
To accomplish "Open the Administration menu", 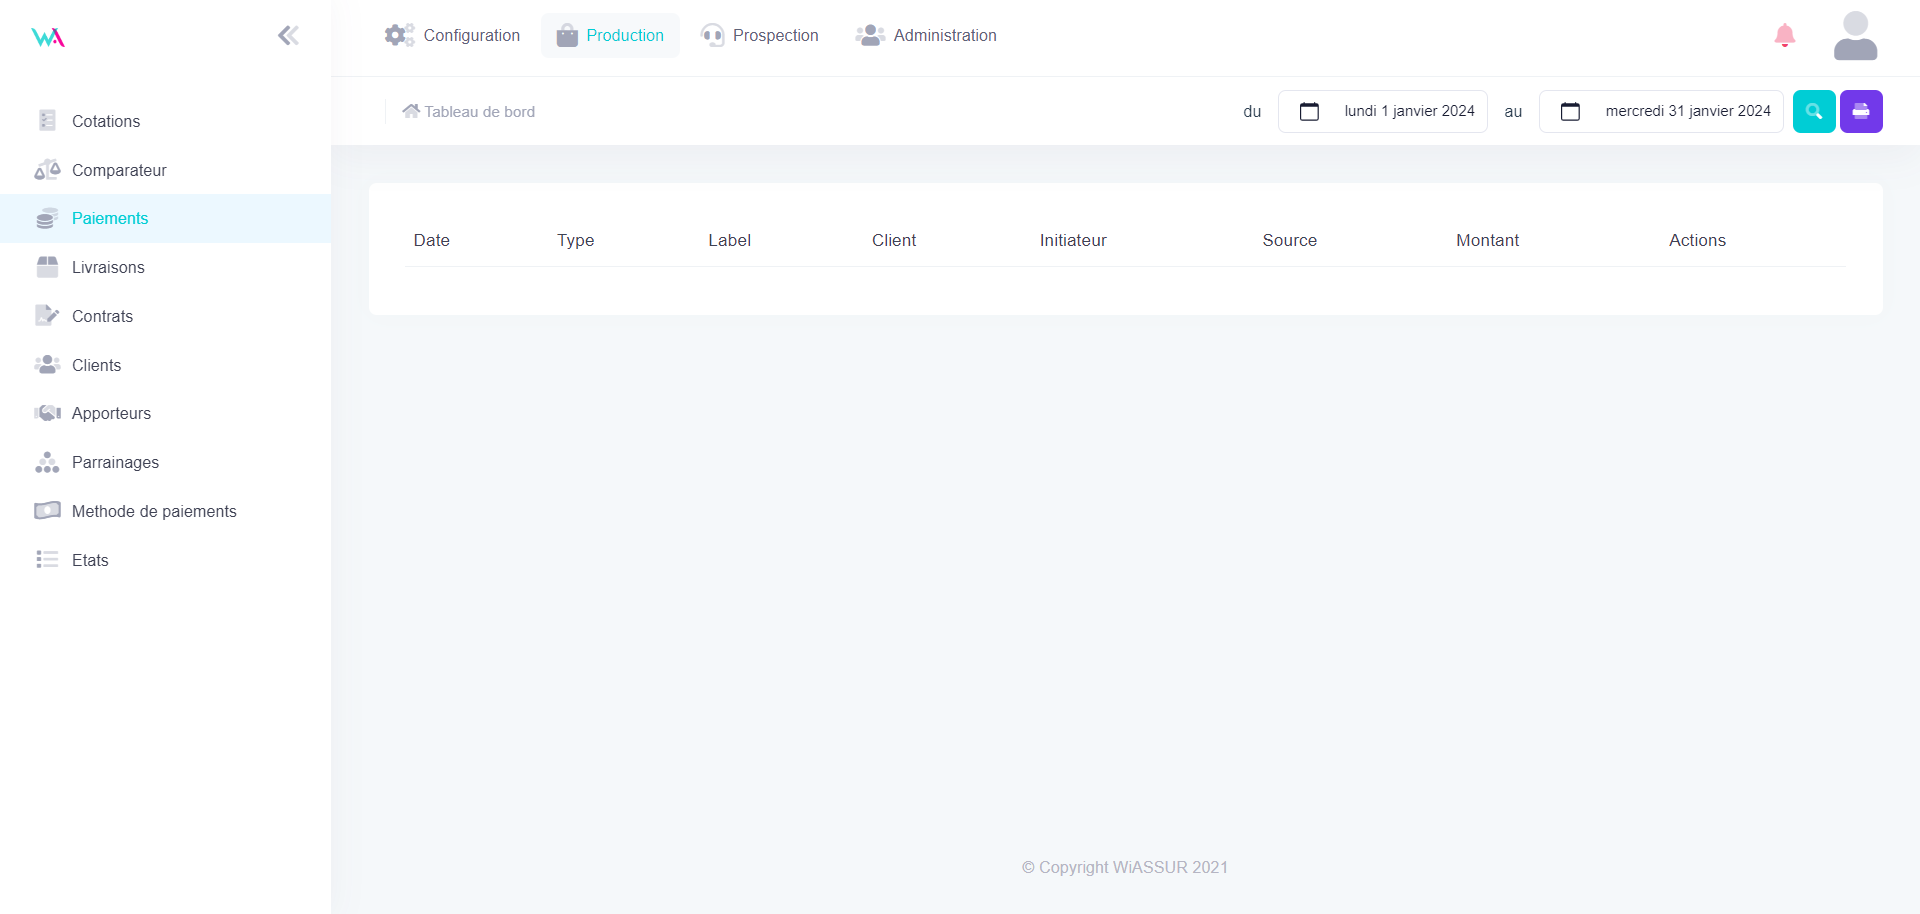I will (x=926, y=36).
